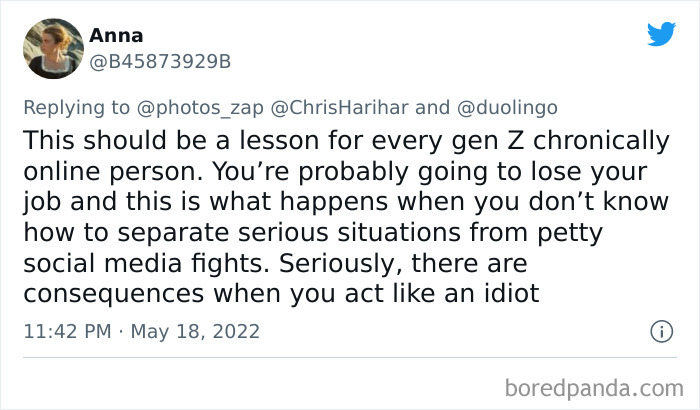Open Anna's profile picture
The width and height of the screenshot is (700, 410).
pyautogui.click(x=52, y=48)
